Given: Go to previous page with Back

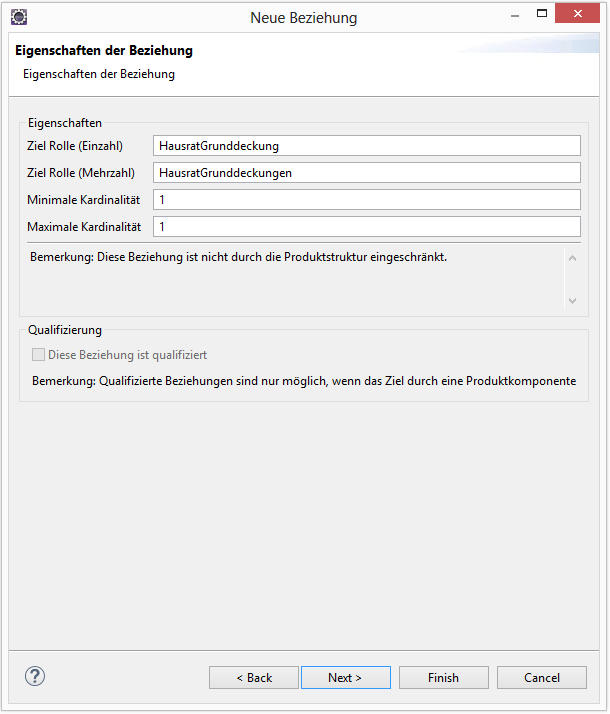Looking at the screenshot, I should coord(254,678).
